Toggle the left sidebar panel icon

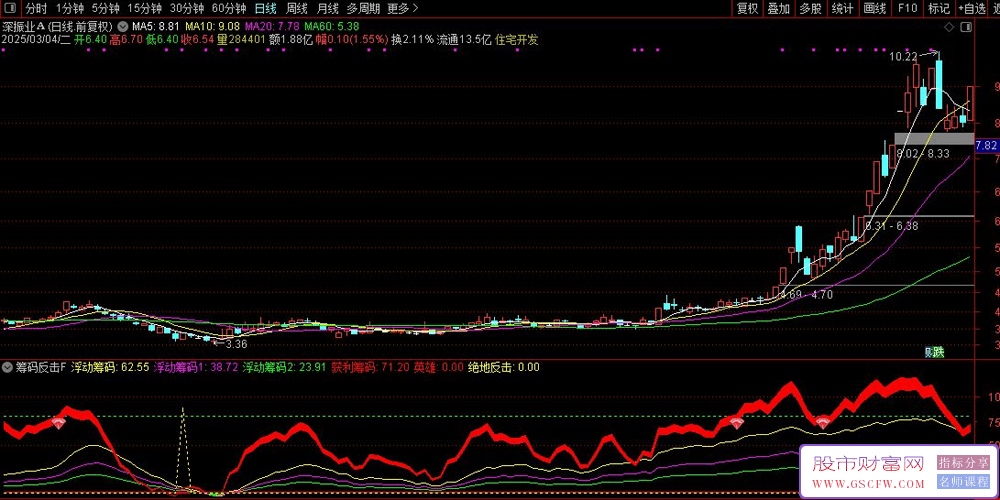click(11, 8)
